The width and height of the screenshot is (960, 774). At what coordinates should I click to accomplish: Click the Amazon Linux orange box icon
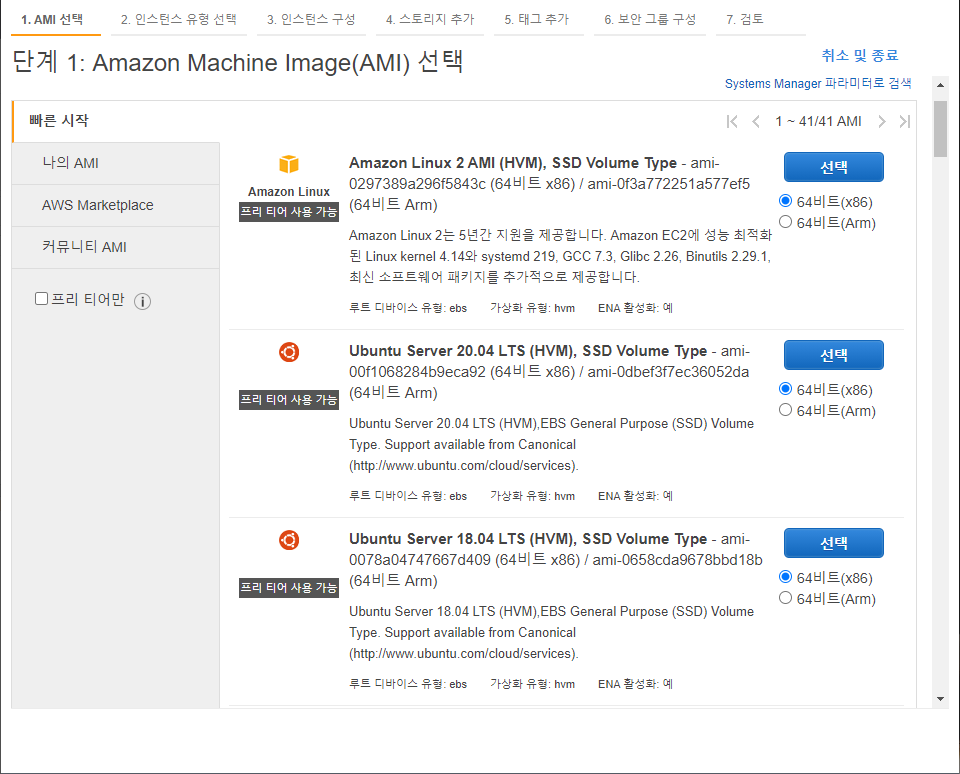coord(289,164)
